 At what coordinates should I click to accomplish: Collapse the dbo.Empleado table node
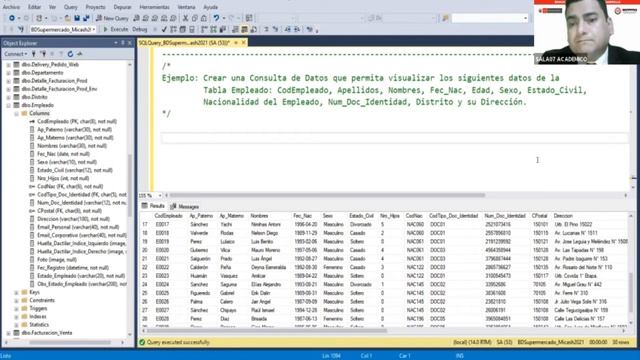click(x=8, y=105)
